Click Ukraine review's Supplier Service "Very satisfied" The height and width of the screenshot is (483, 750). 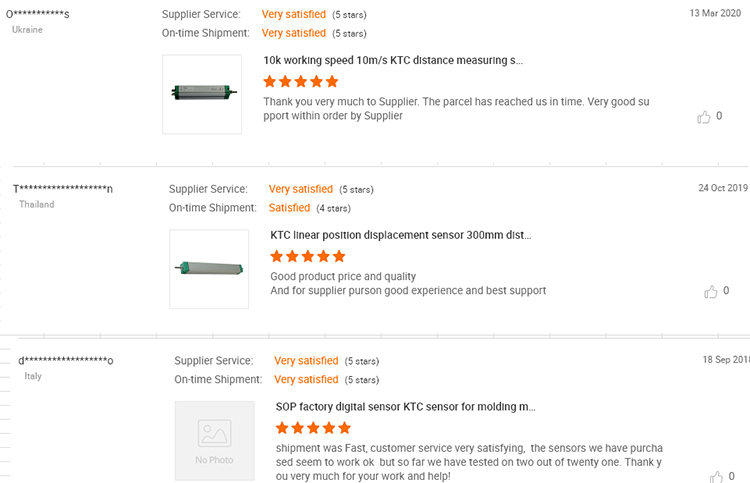(x=293, y=14)
